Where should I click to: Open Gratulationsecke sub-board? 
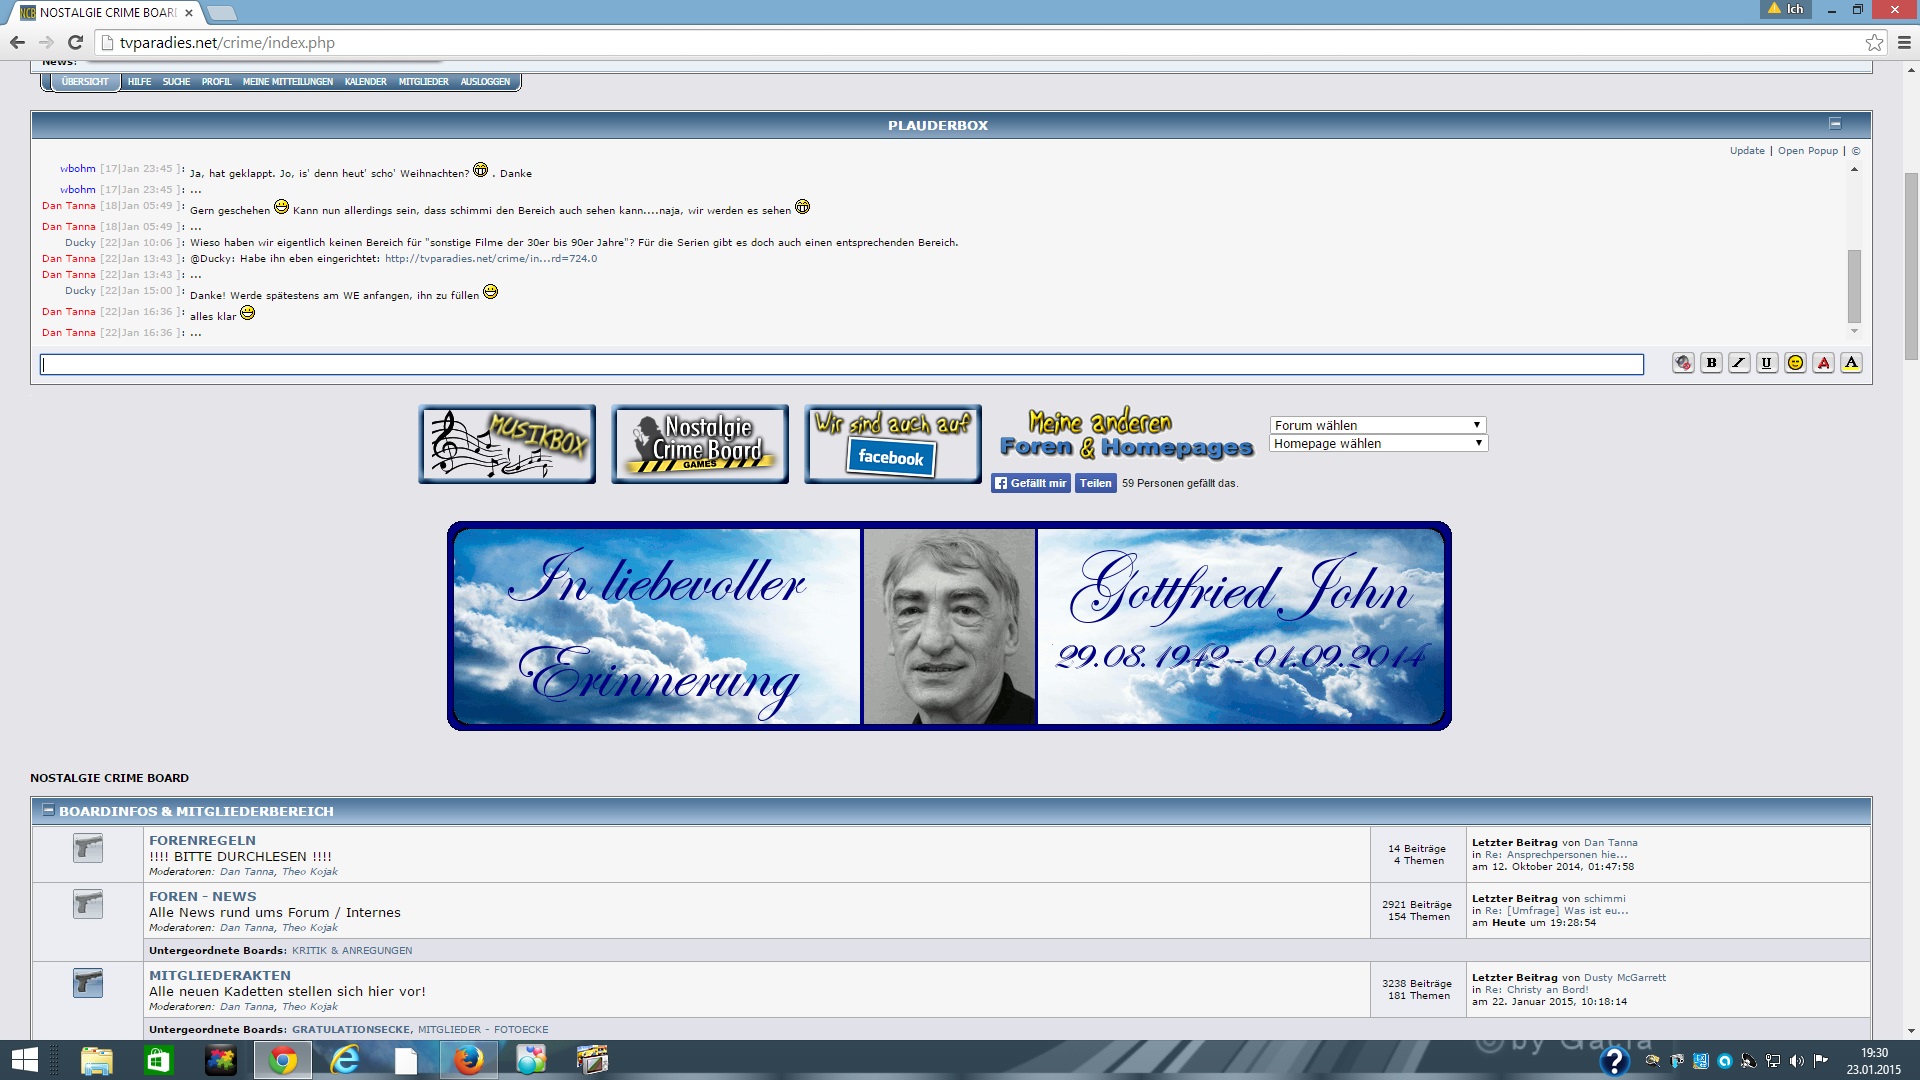point(351,1029)
